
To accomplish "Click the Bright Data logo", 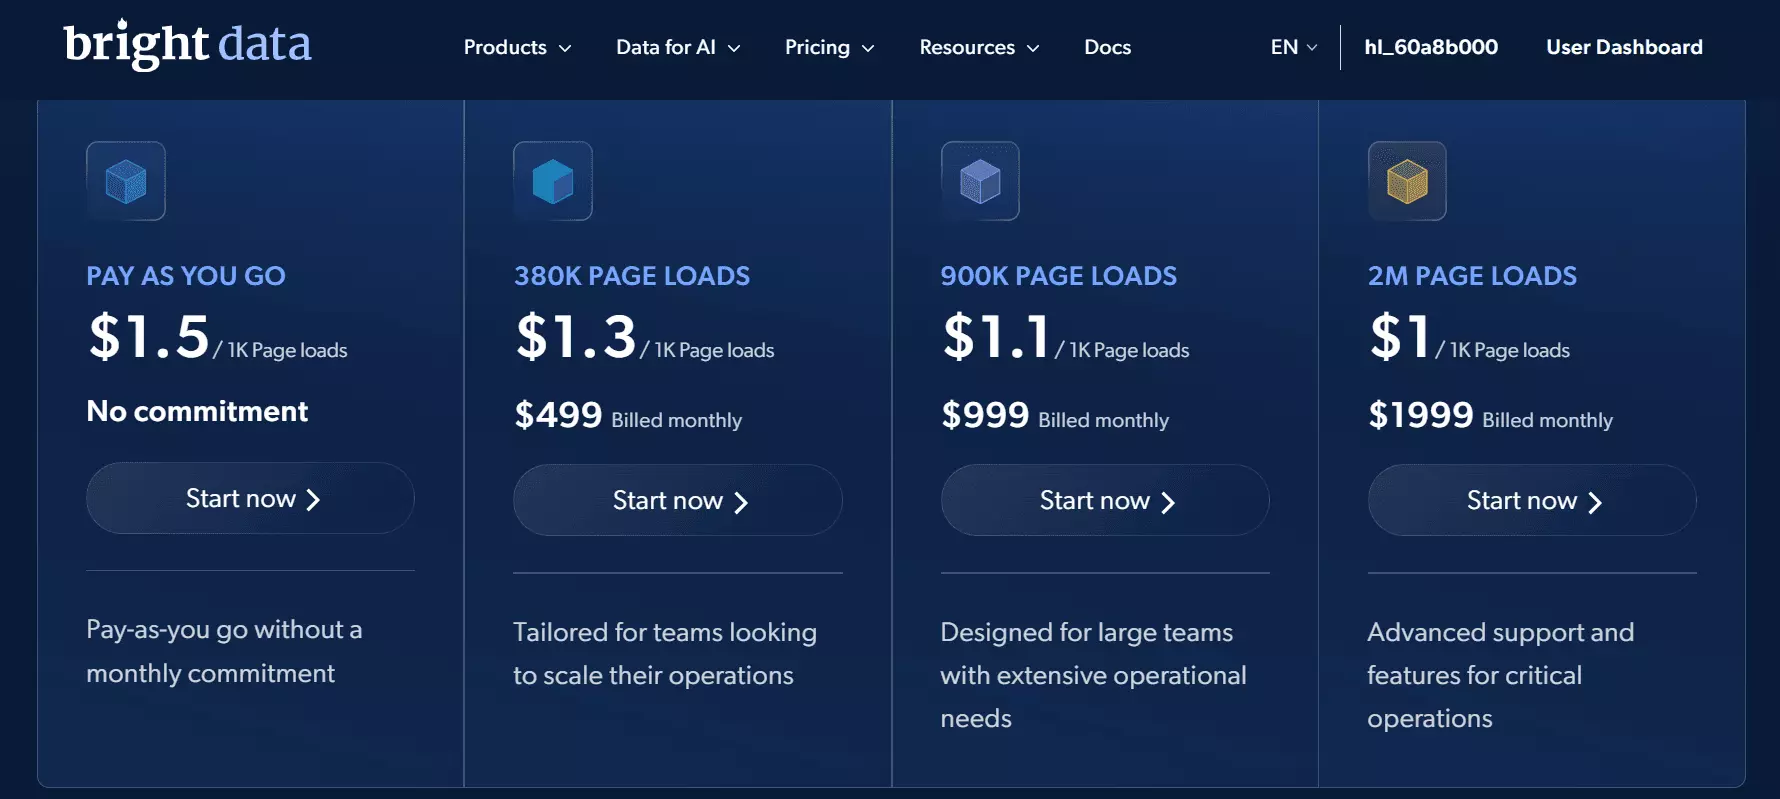I will tap(187, 44).
